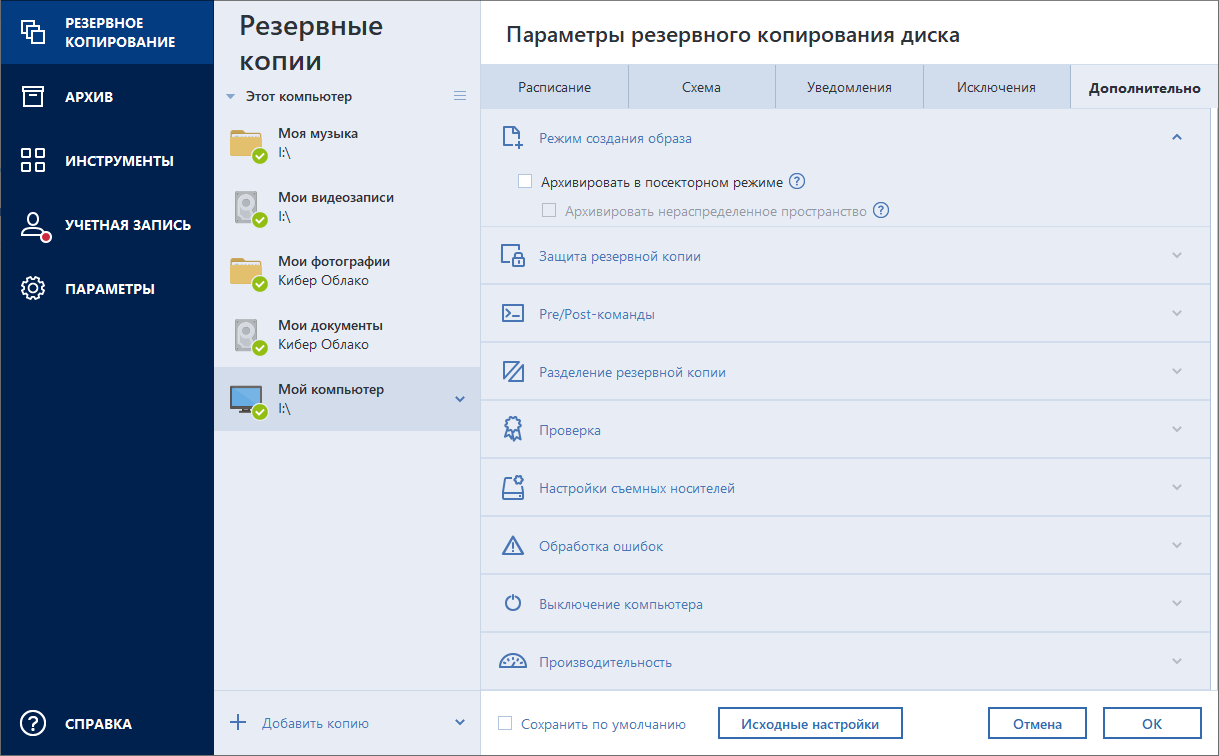
Task: Switch to the Расписание tab
Action: click(x=554, y=87)
